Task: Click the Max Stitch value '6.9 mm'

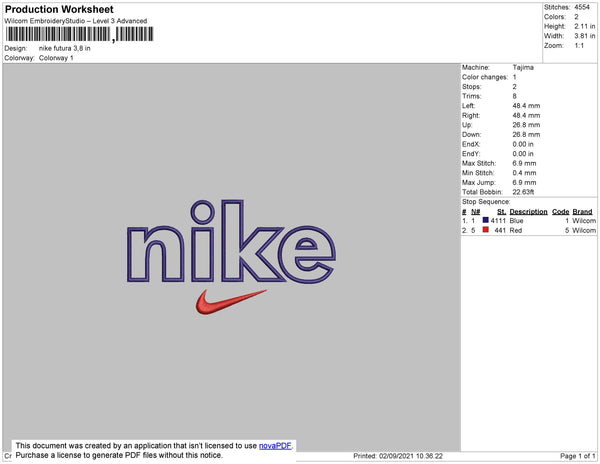Action: point(524,163)
